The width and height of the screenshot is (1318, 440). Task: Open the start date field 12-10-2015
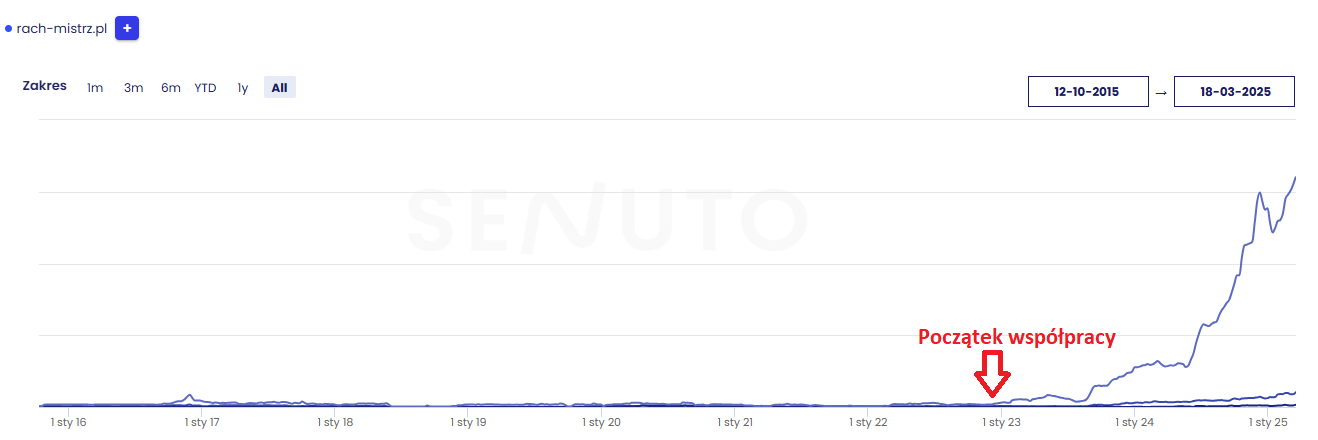(1087, 91)
